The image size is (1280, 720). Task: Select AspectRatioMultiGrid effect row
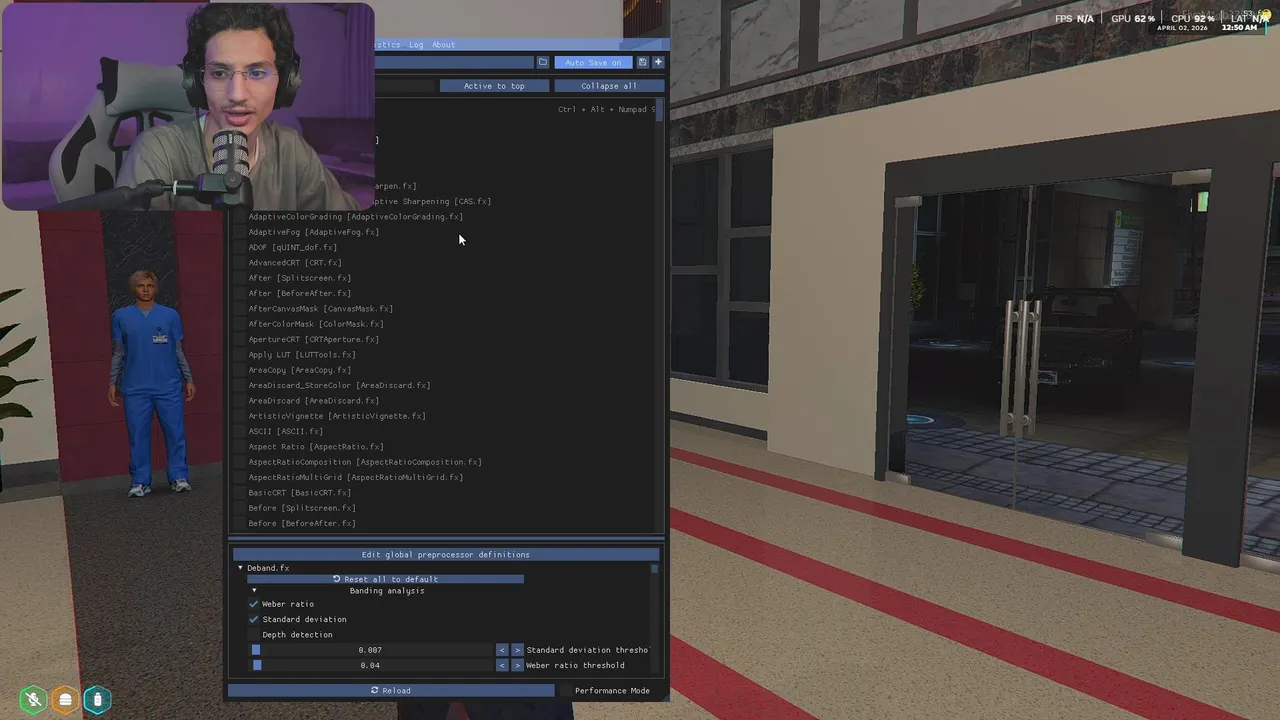coord(355,477)
